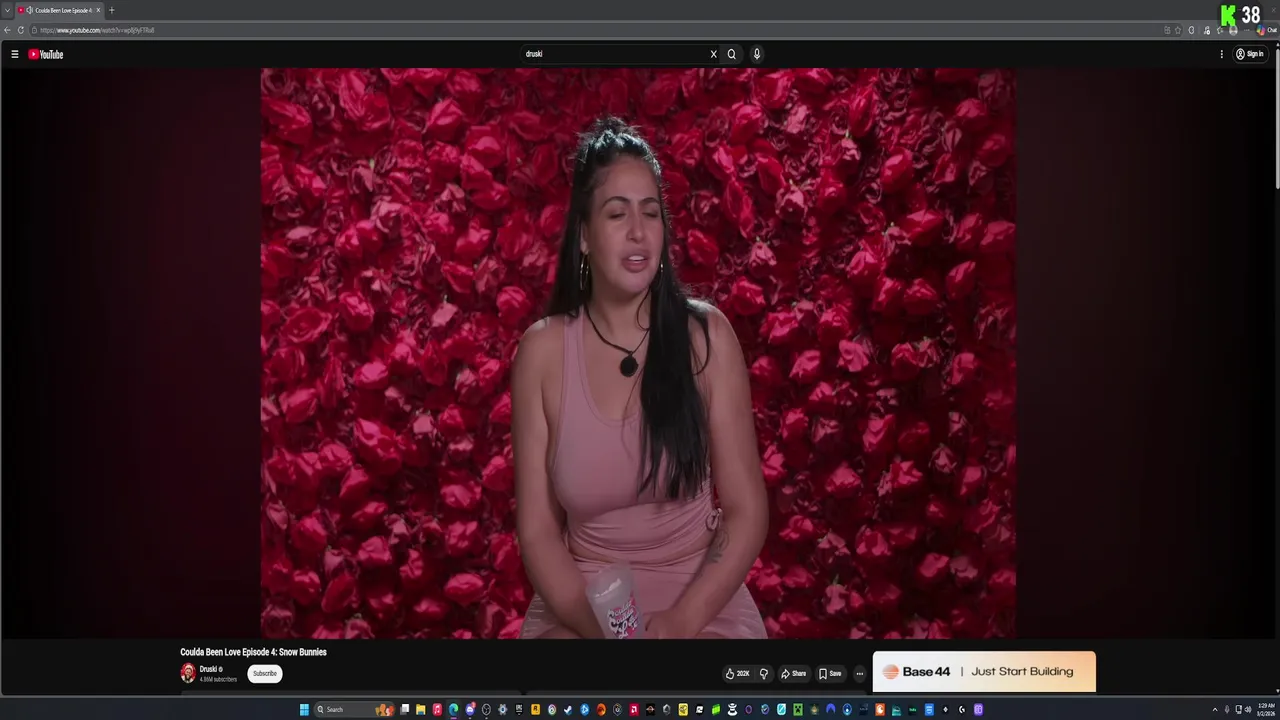Open Settings gear in taskbar

[x=502, y=710]
